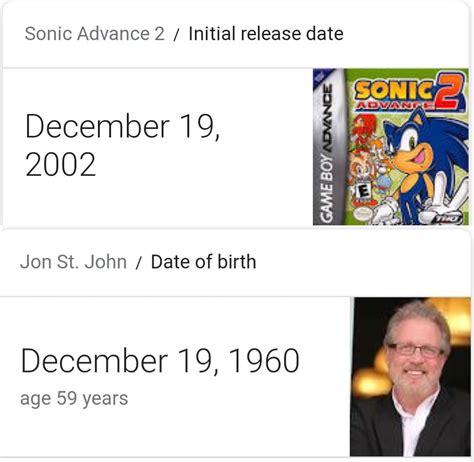This screenshot has height=462, width=474.
Task: Click the large red 2 numeral
Action: pos(450,90)
